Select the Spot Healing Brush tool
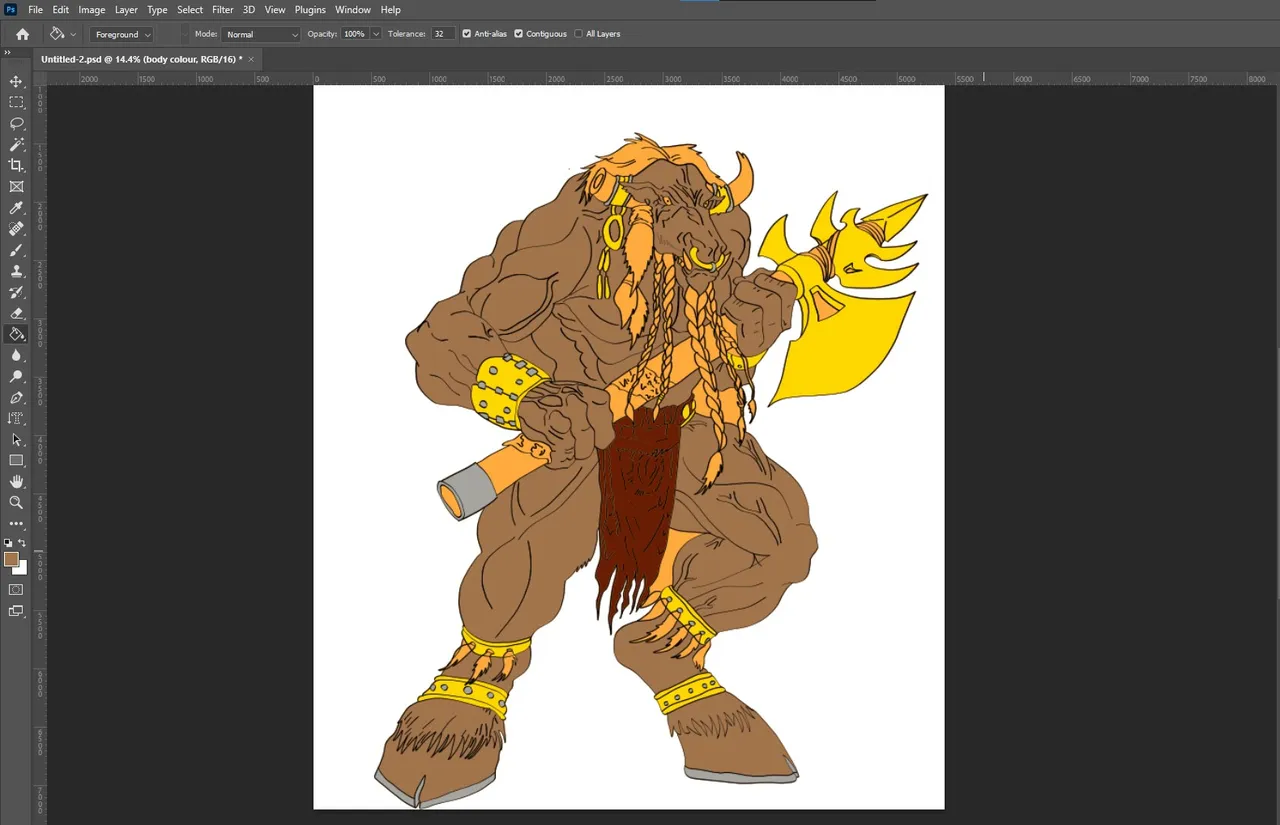The height and width of the screenshot is (825, 1280). pos(16,229)
